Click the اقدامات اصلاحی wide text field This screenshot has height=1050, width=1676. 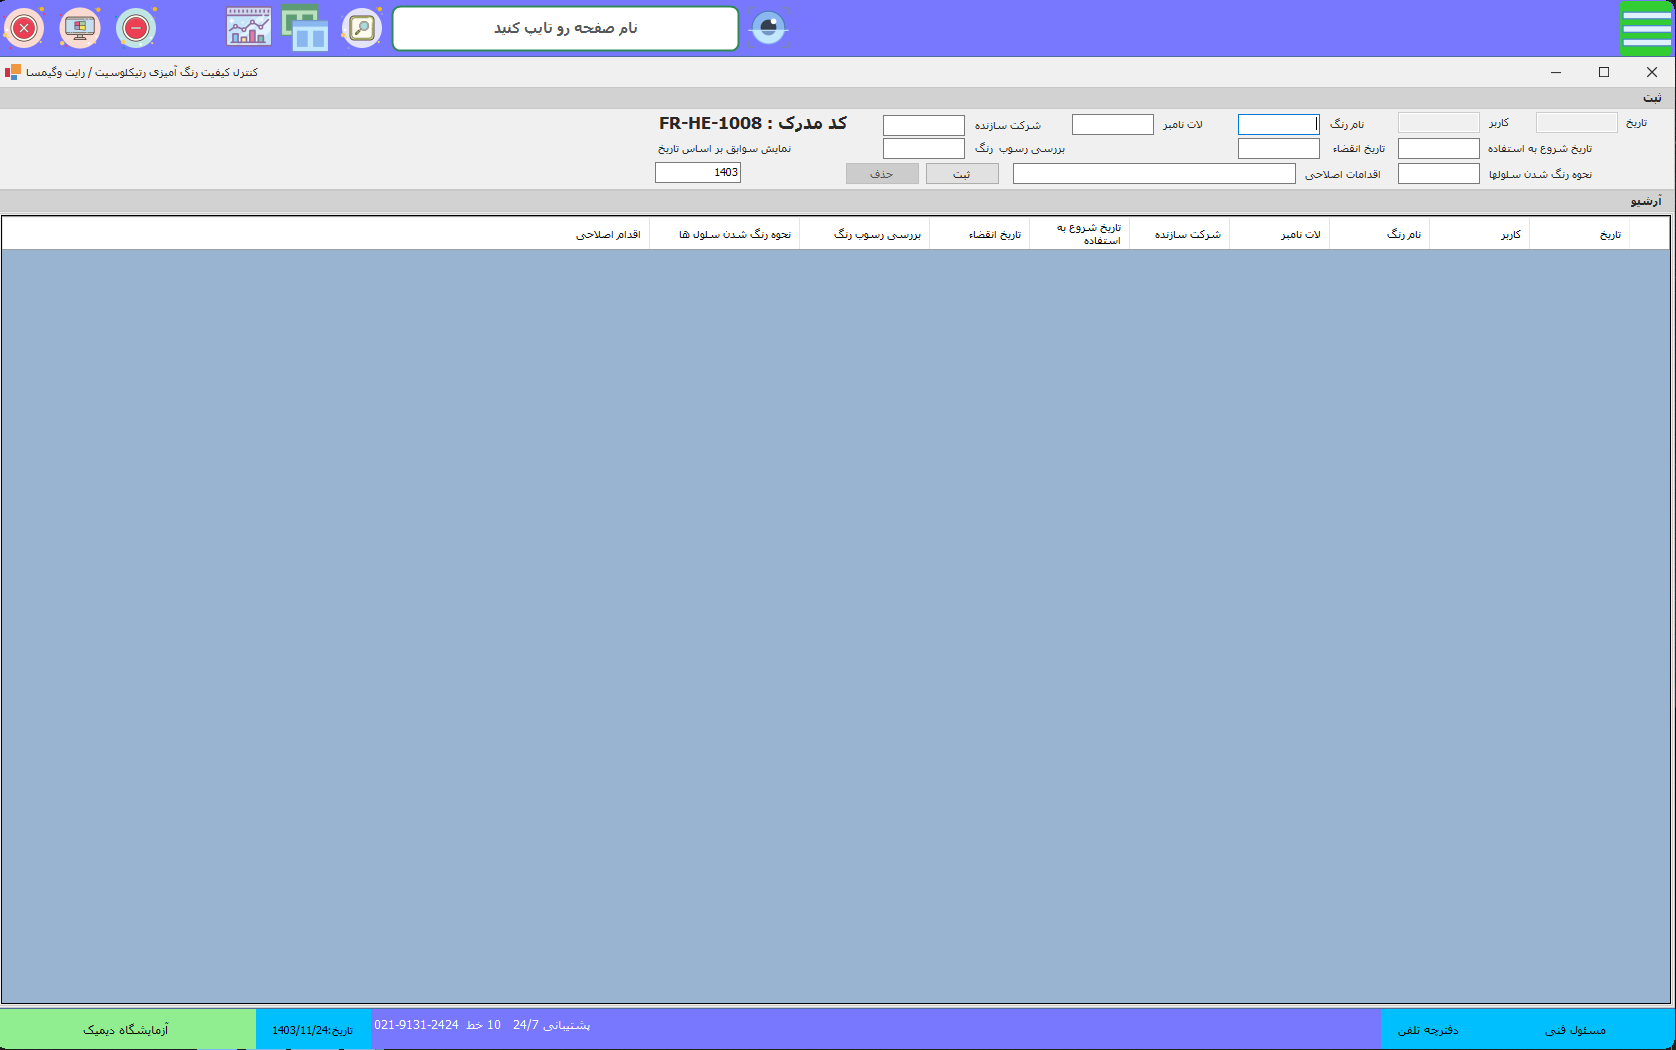tap(1153, 174)
